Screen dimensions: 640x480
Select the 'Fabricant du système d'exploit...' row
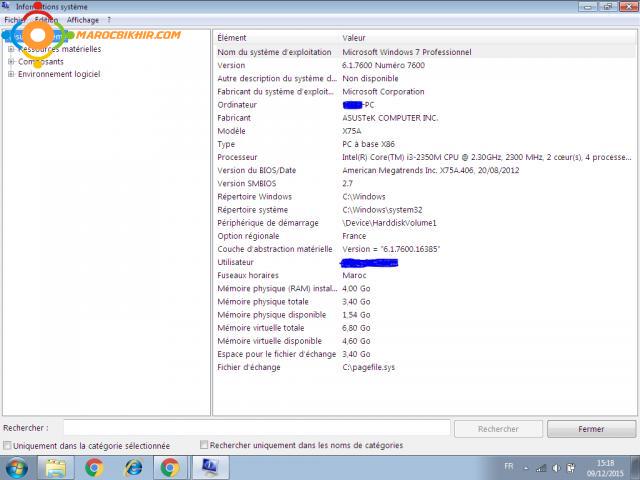pyautogui.click(x=424, y=91)
